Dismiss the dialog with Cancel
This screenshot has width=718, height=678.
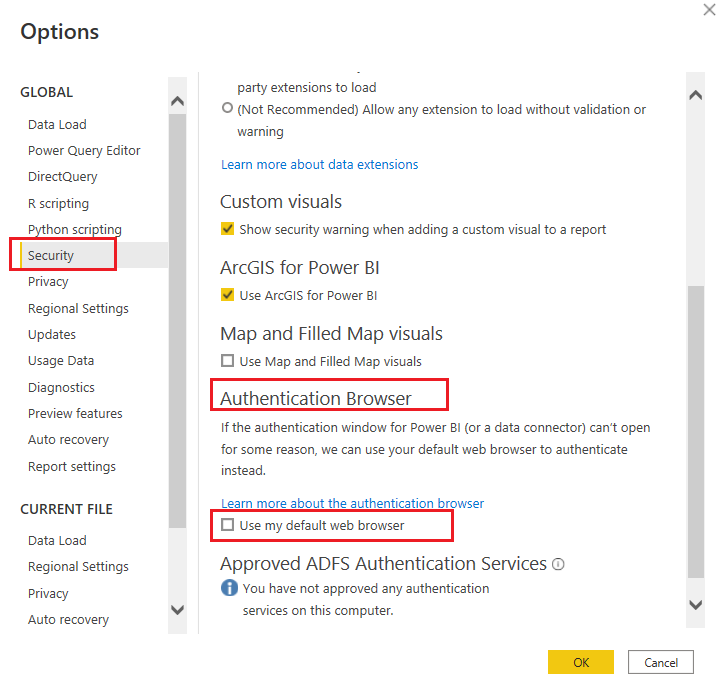[x=661, y=662]
